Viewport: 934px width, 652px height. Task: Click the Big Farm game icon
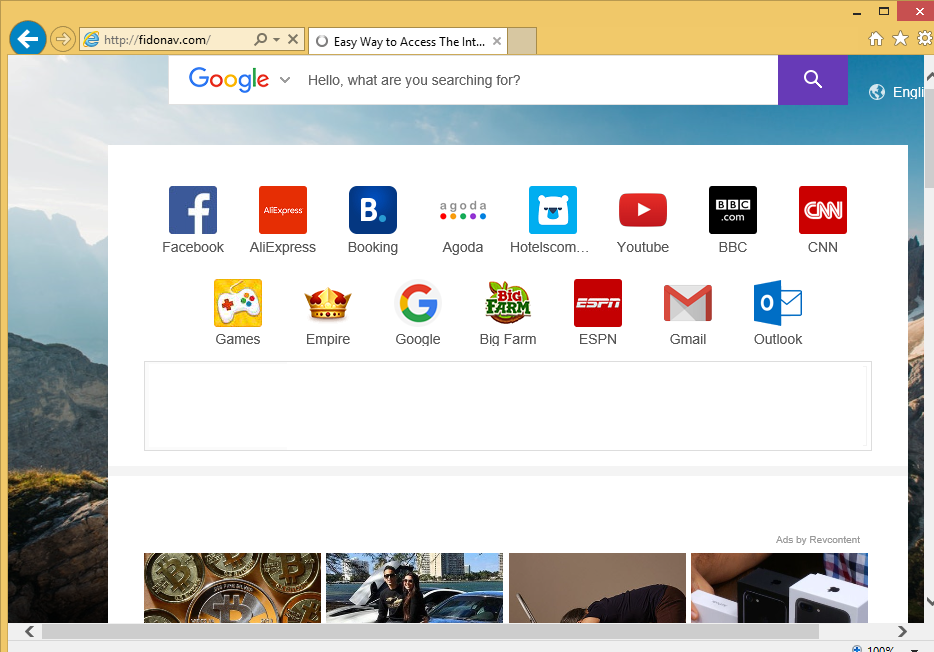[508, 303]
